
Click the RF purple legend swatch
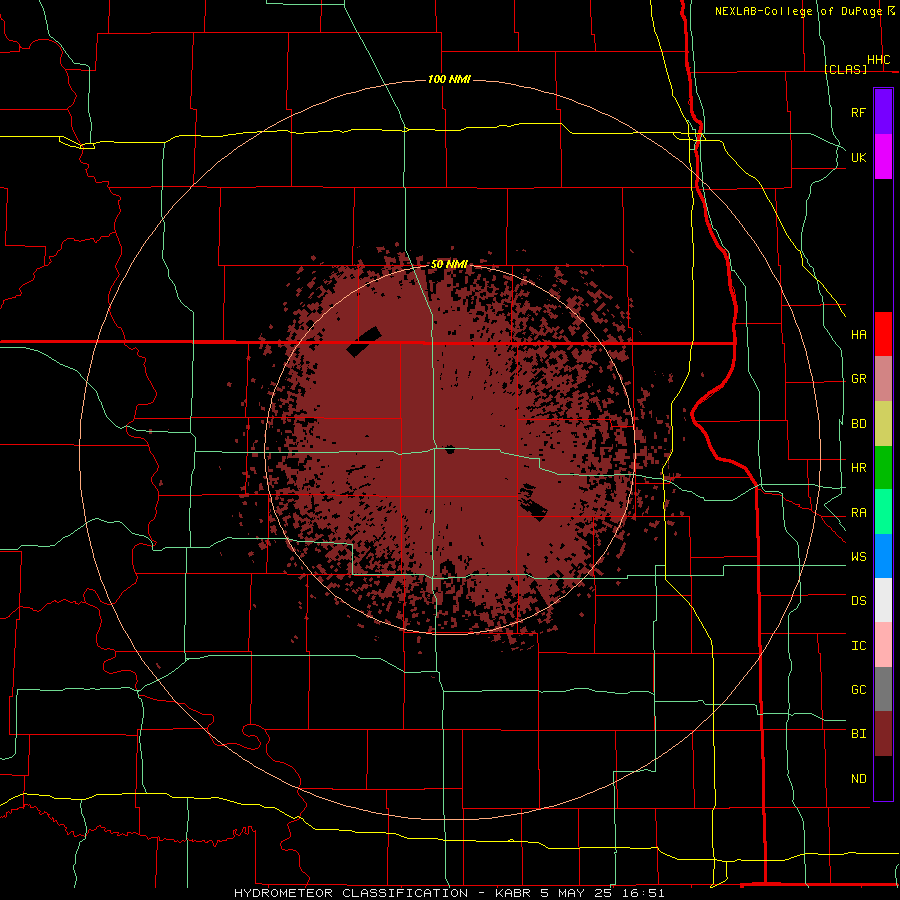(x=883, y=112)
